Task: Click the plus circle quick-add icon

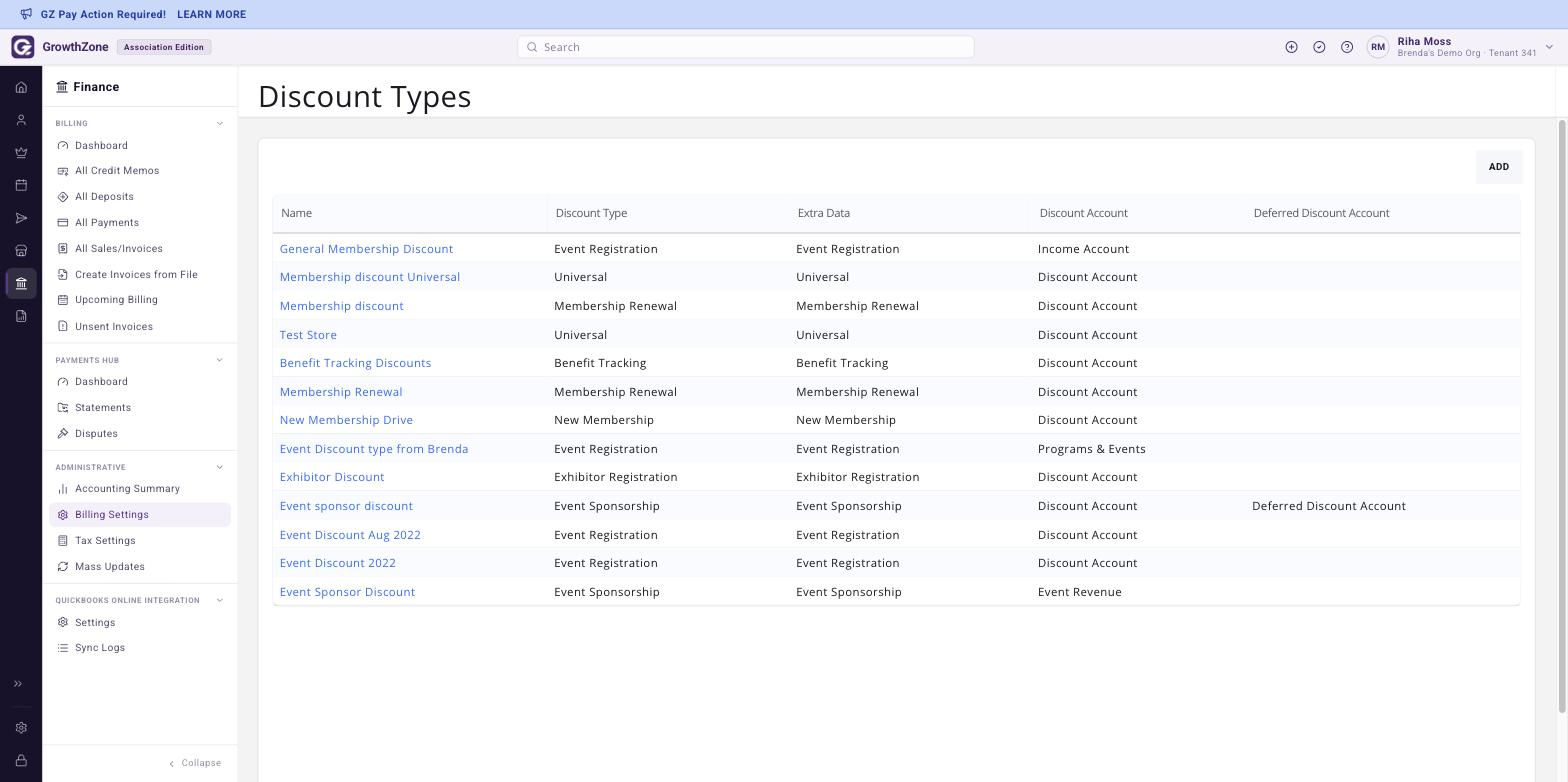Action: click(x=1291, y=47)
